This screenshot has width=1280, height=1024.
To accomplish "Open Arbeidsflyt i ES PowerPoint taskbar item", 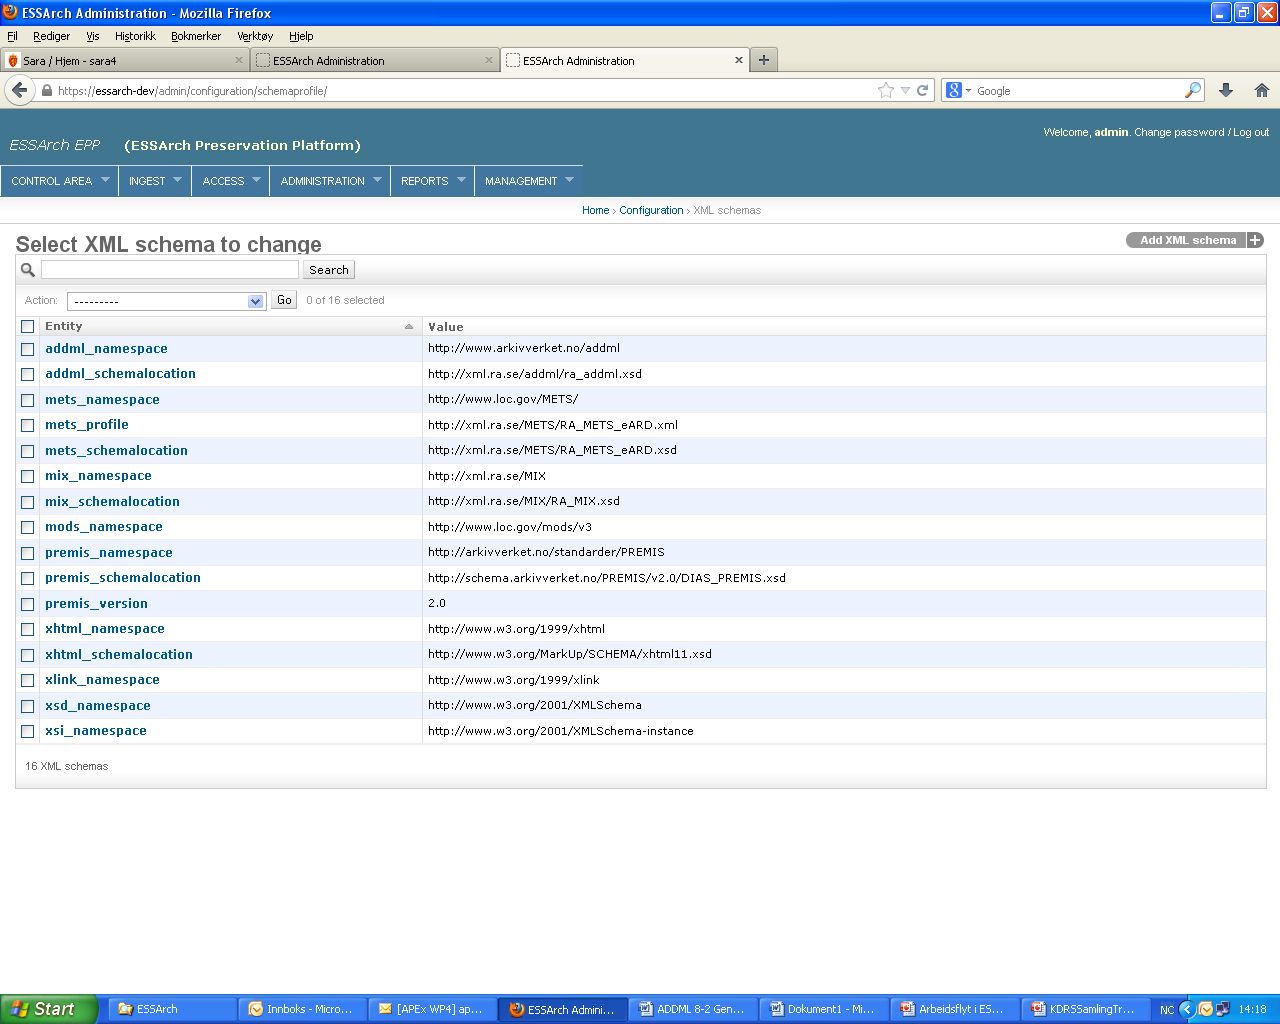I will [x=954, y=1009].
